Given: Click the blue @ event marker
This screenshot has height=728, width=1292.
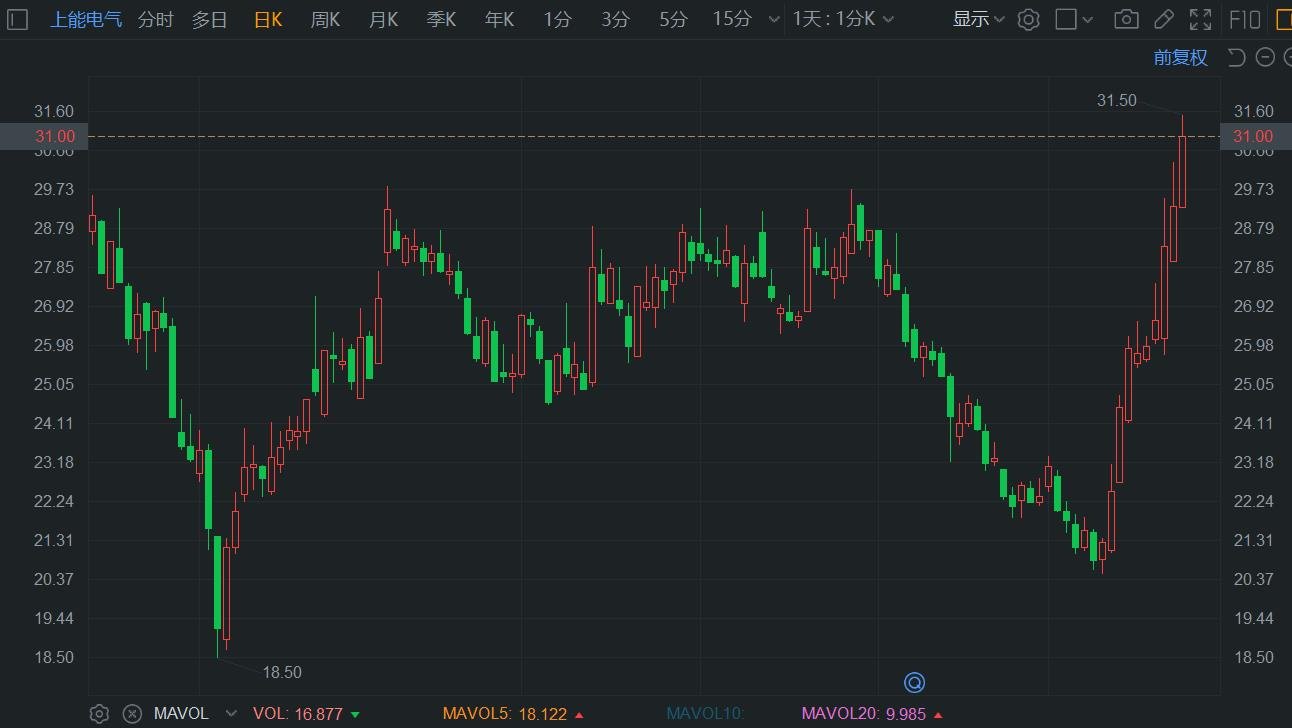Looking at the screenshot, I should [x=914, y=683].
